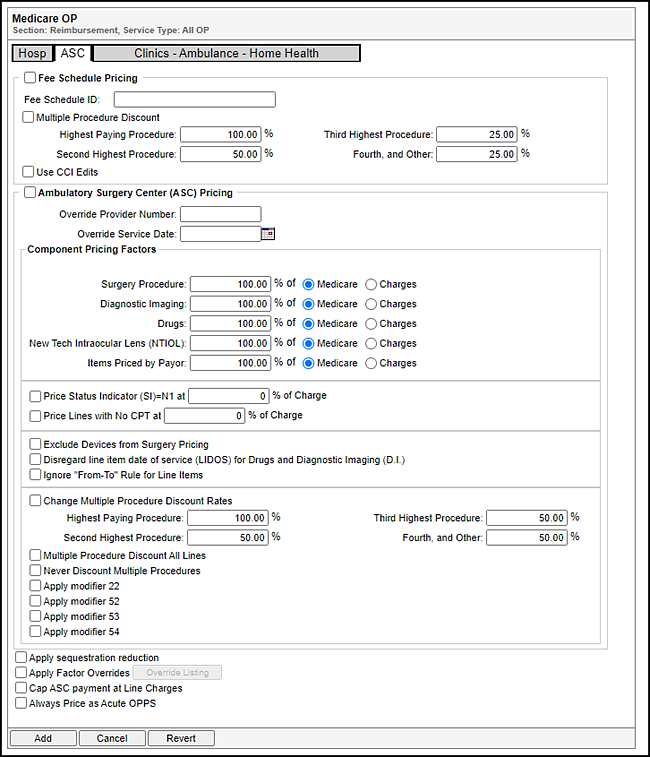Click the Items Priced by Payor percentage field
The width and height of the screenshot is (650, 757).
coord(230,363)
